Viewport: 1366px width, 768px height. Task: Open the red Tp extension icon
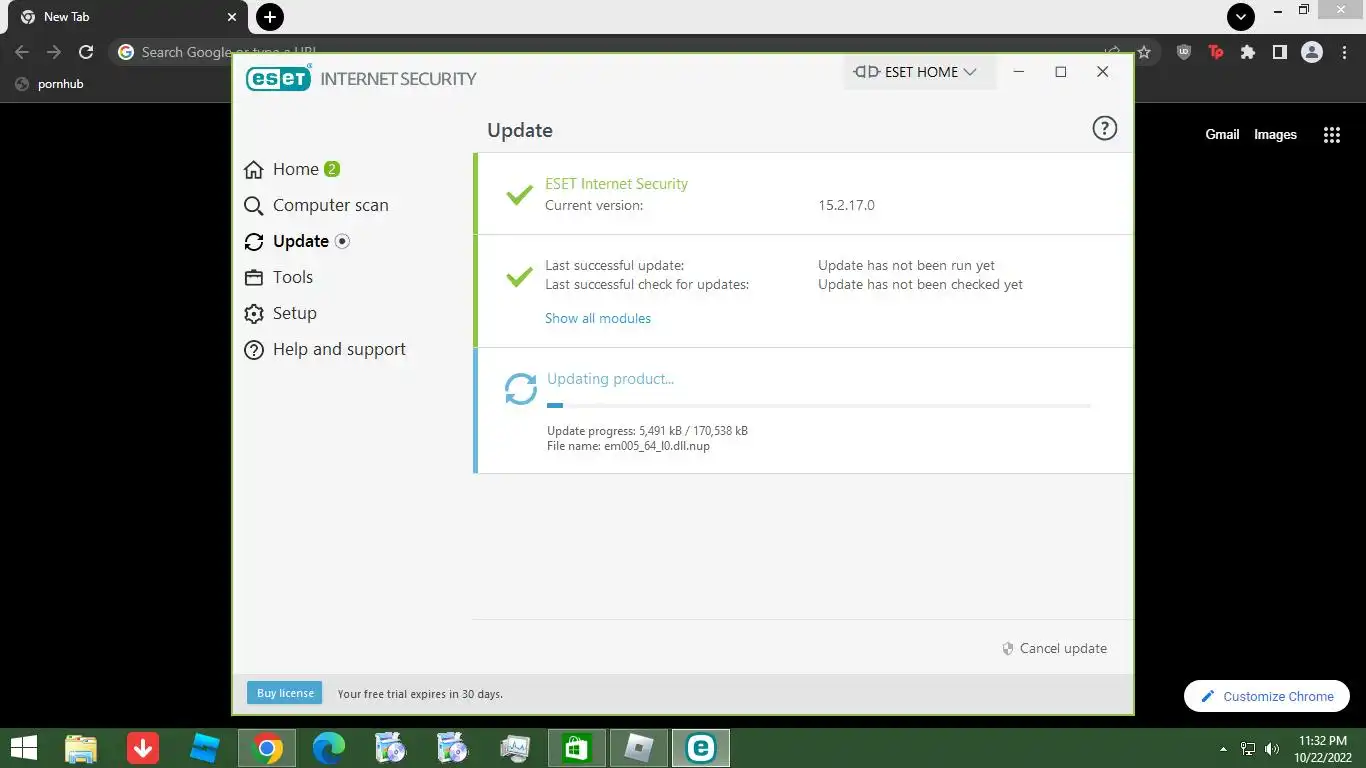(1216, 52)
